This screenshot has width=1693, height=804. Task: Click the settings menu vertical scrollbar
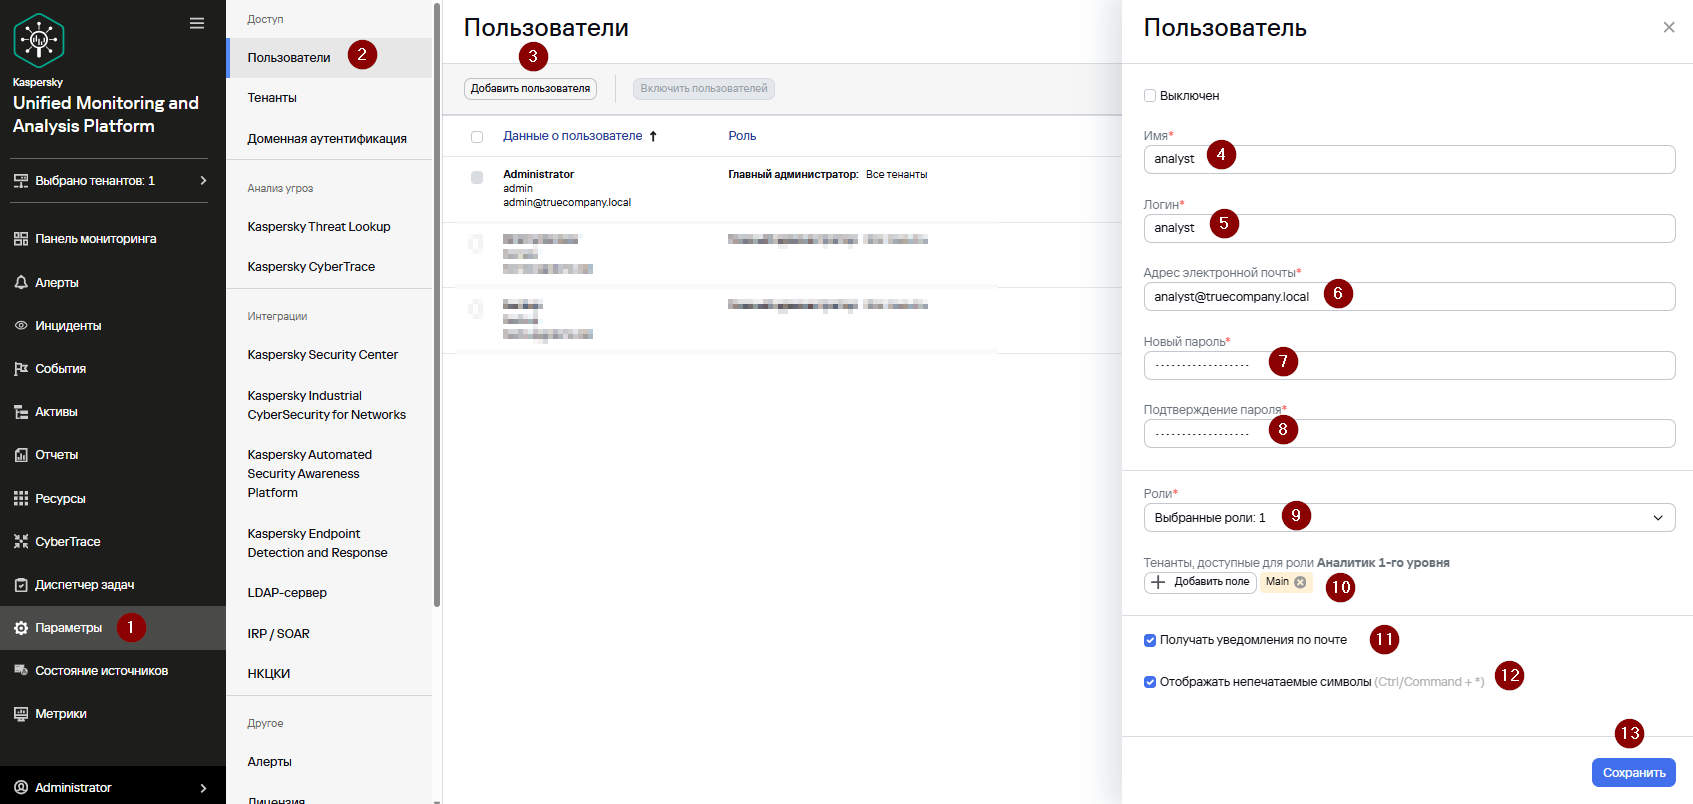[x=437, y=305]
